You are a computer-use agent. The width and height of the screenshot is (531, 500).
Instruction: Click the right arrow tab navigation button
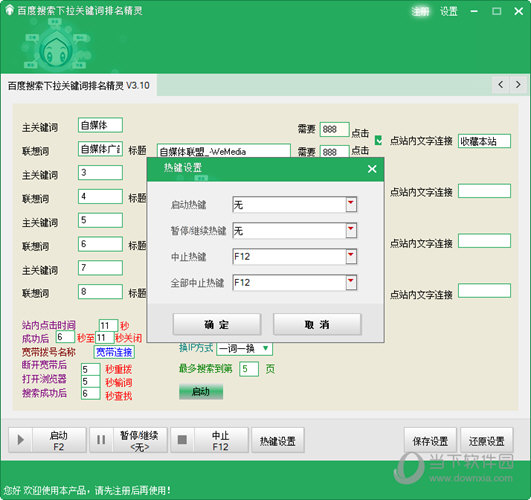click(x=518, y=84)
